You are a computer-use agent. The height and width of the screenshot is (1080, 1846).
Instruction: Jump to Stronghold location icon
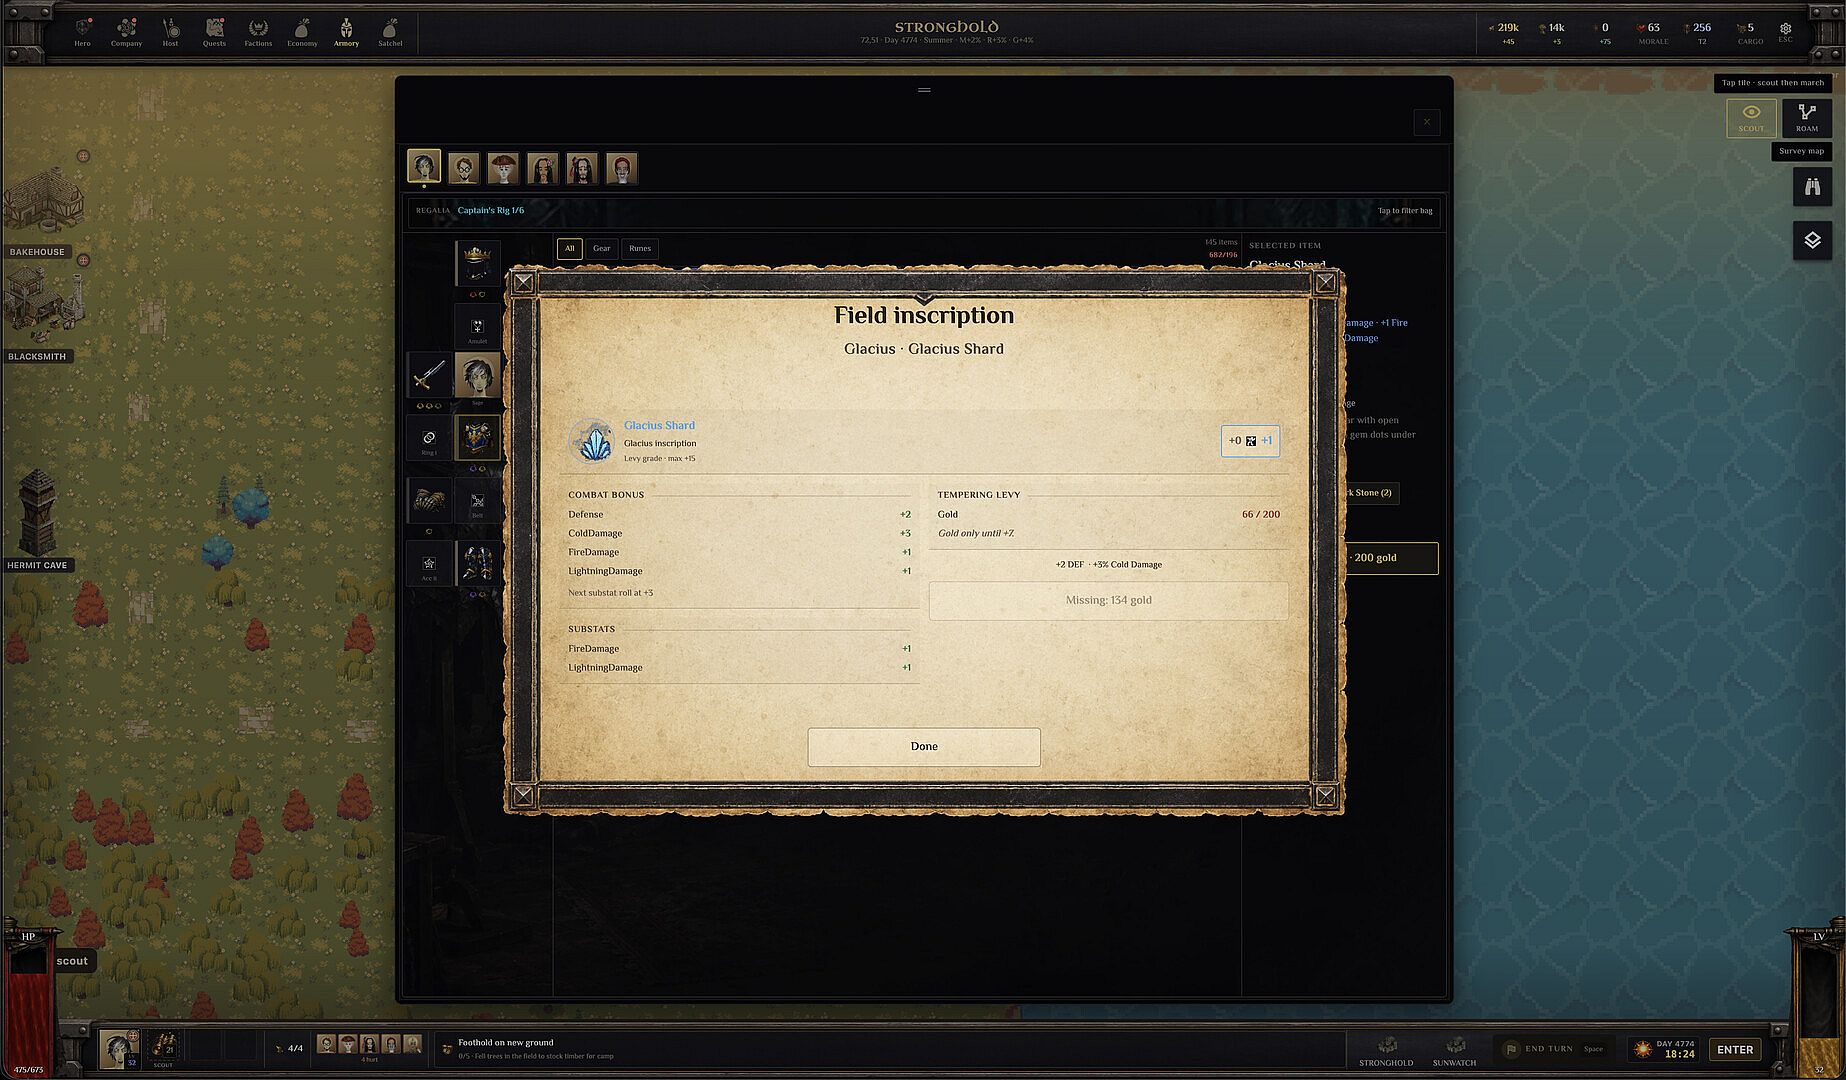pos(1386,1050)
